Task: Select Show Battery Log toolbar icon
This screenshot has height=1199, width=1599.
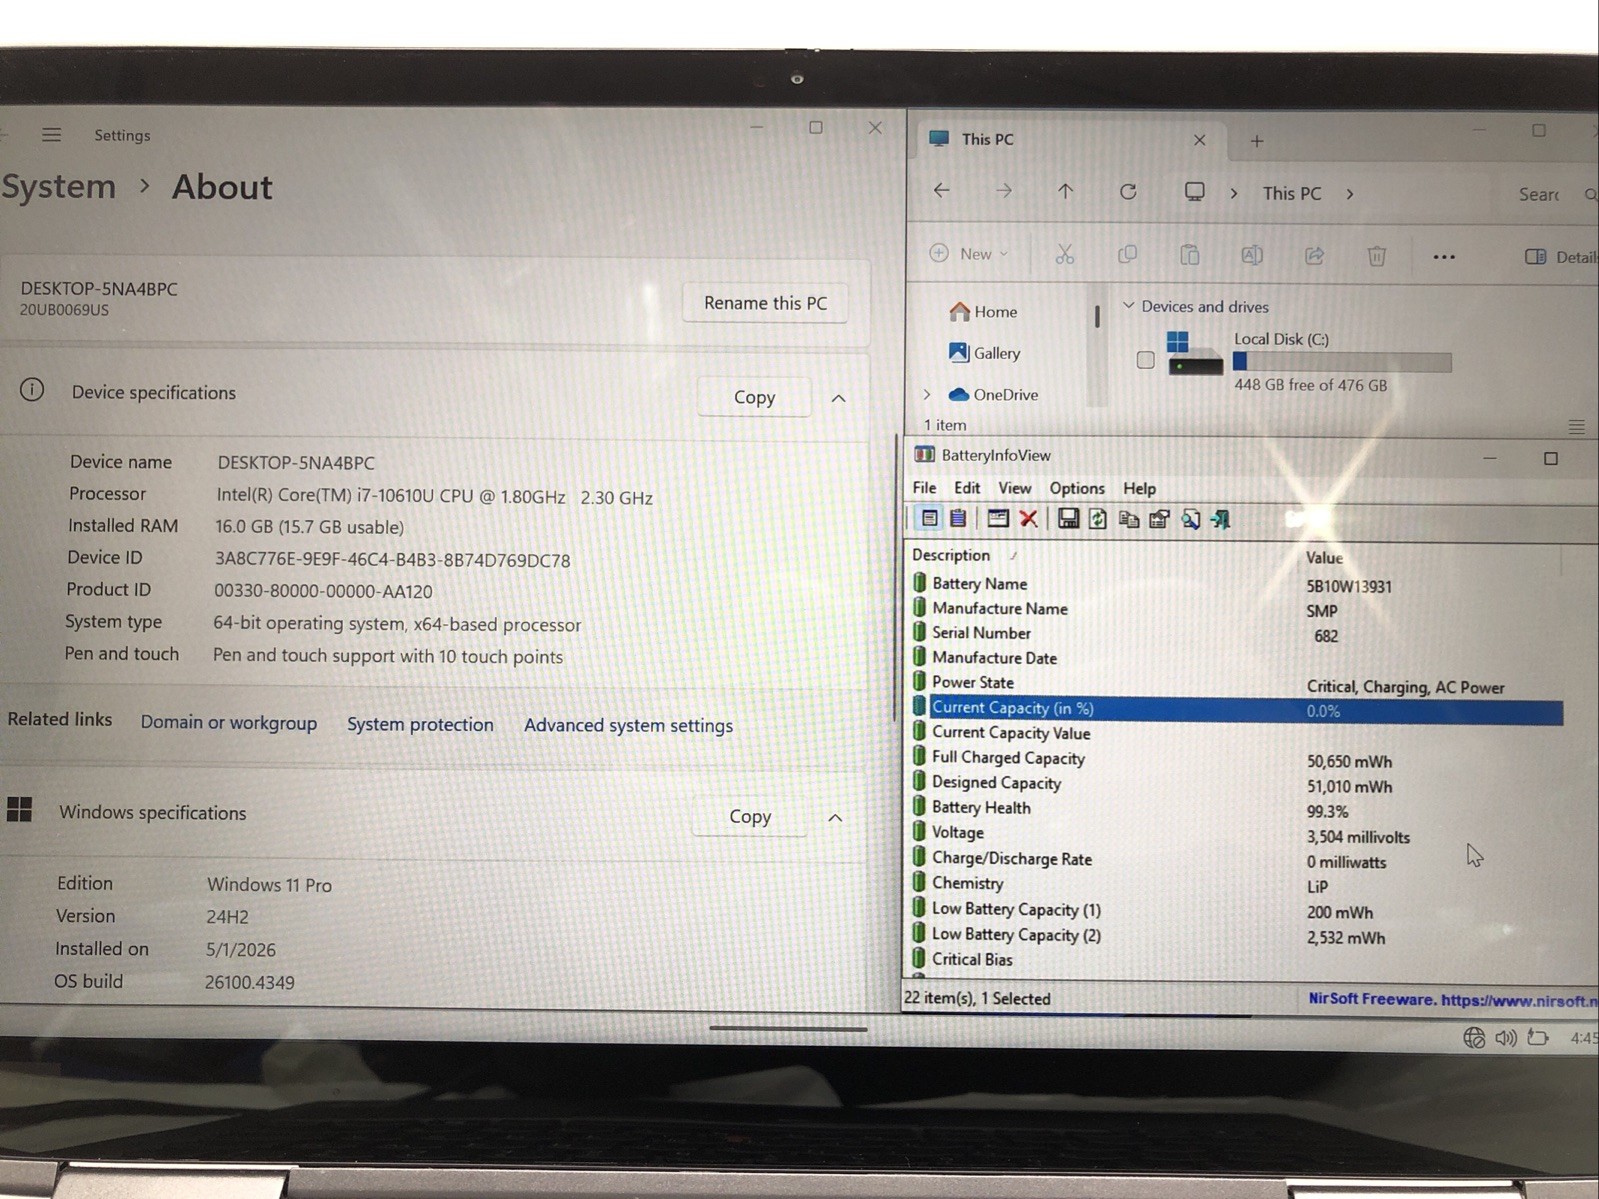Action: coord(958,518)
